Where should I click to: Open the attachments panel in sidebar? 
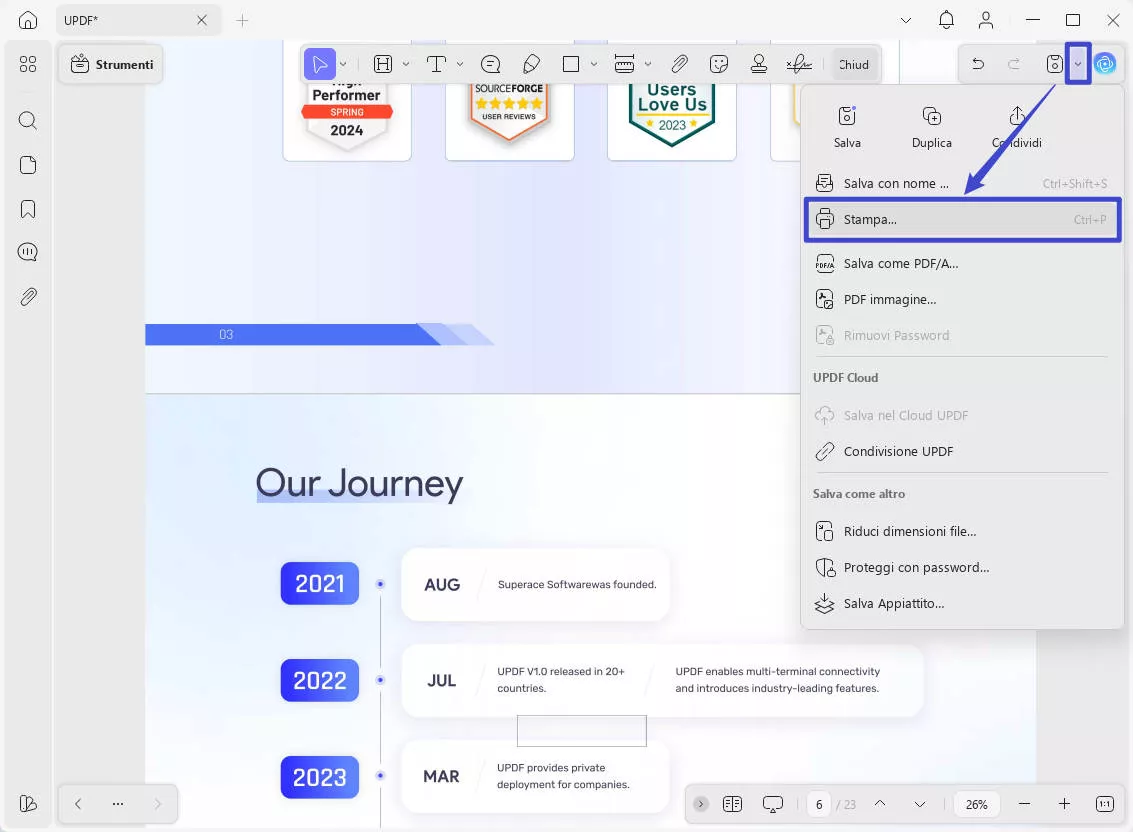[x=27, y=296]
